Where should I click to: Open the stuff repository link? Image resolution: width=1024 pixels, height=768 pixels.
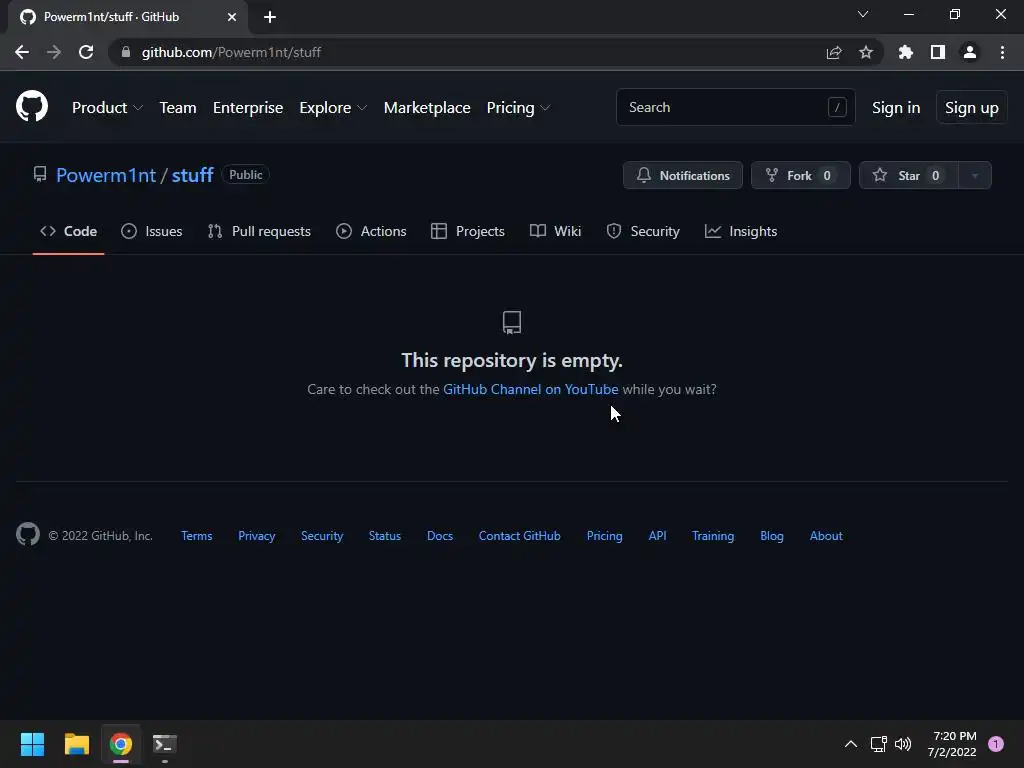[193, 175]
